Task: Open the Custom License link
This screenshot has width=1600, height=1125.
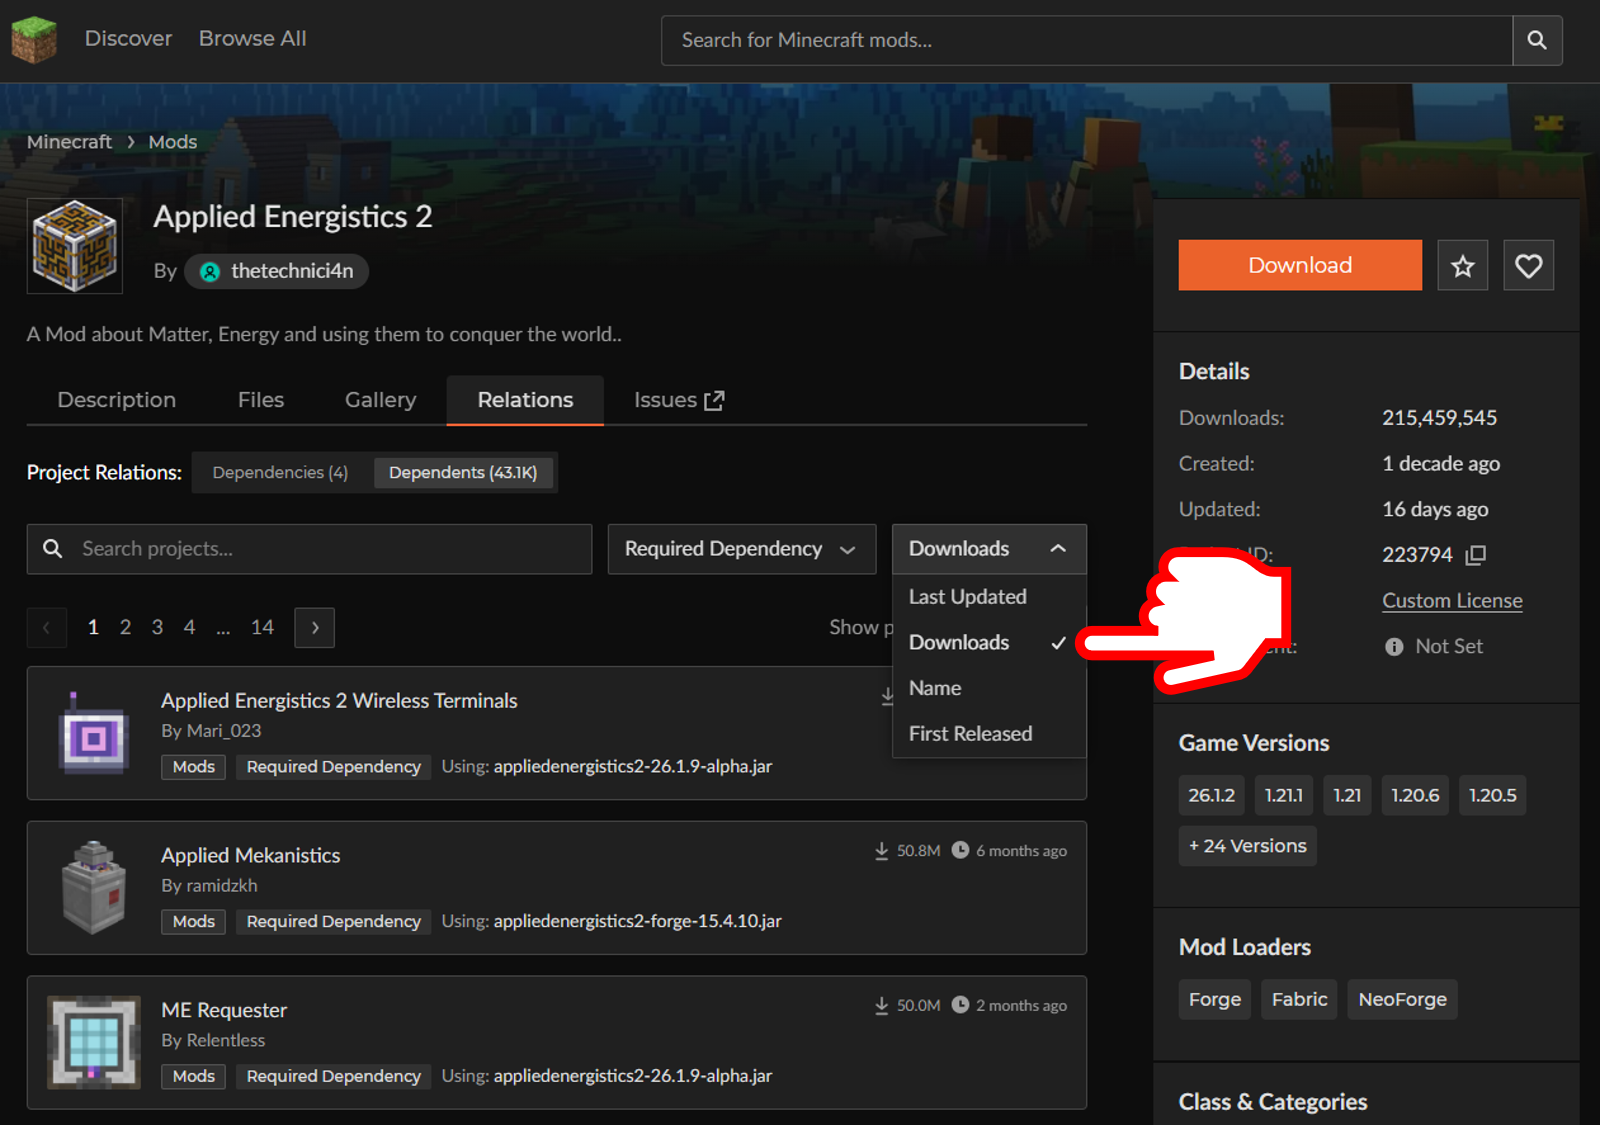Action: click(x=1452, y=601)
